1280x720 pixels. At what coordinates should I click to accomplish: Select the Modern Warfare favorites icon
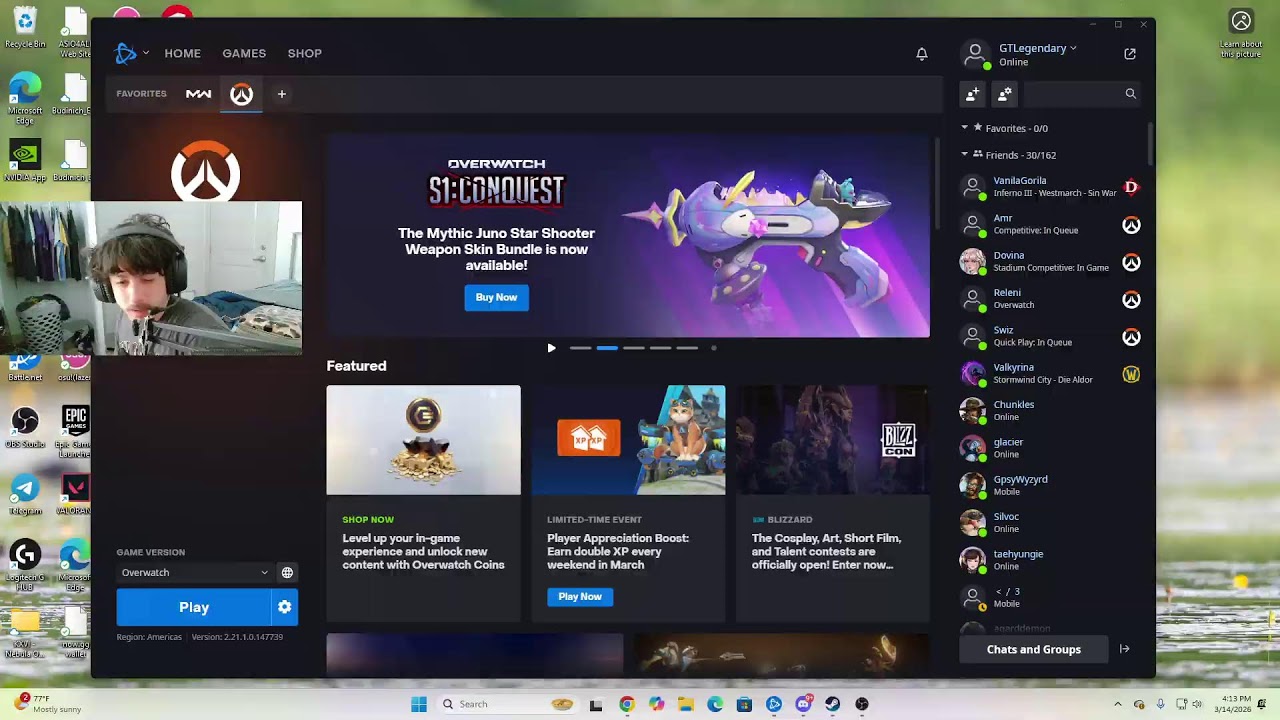point(198,94)
